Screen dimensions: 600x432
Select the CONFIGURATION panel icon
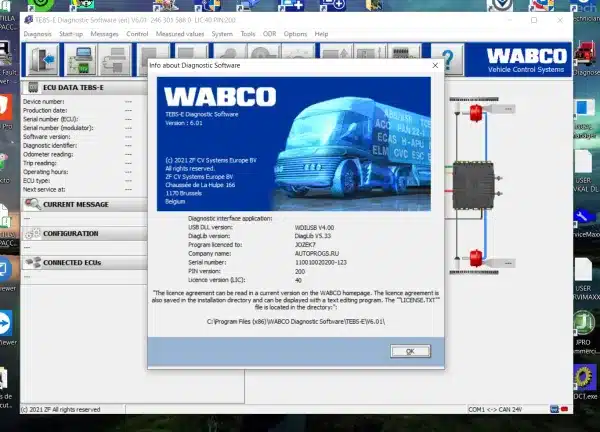(33, 233)
